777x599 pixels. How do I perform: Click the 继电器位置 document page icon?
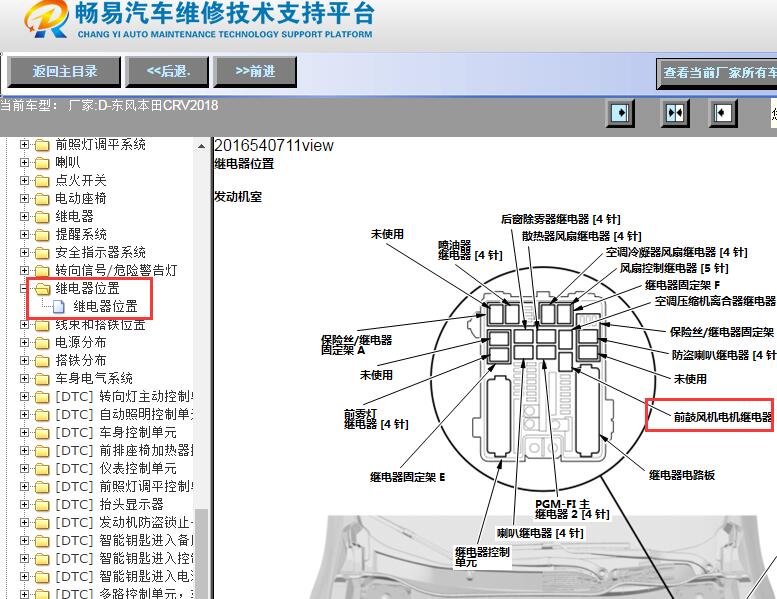(59, 307)
